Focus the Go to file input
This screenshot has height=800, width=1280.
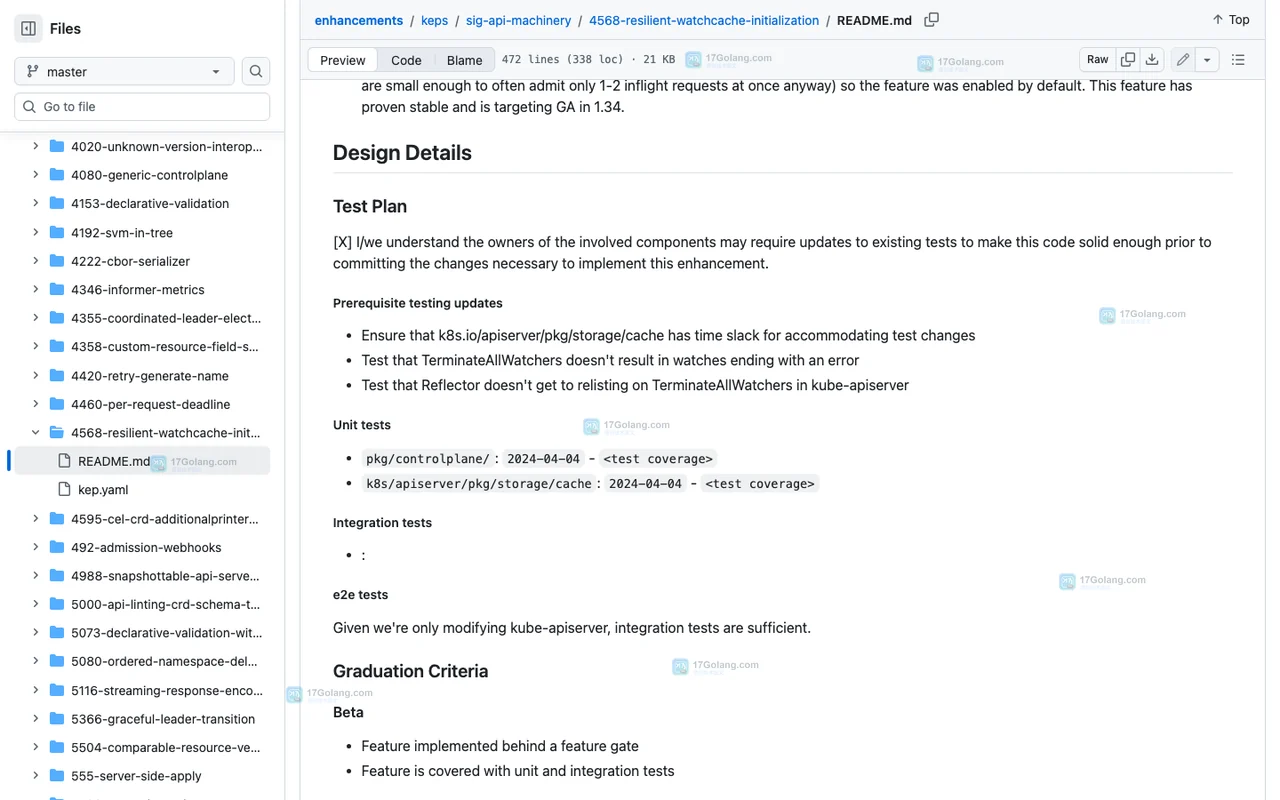point(142,107)
